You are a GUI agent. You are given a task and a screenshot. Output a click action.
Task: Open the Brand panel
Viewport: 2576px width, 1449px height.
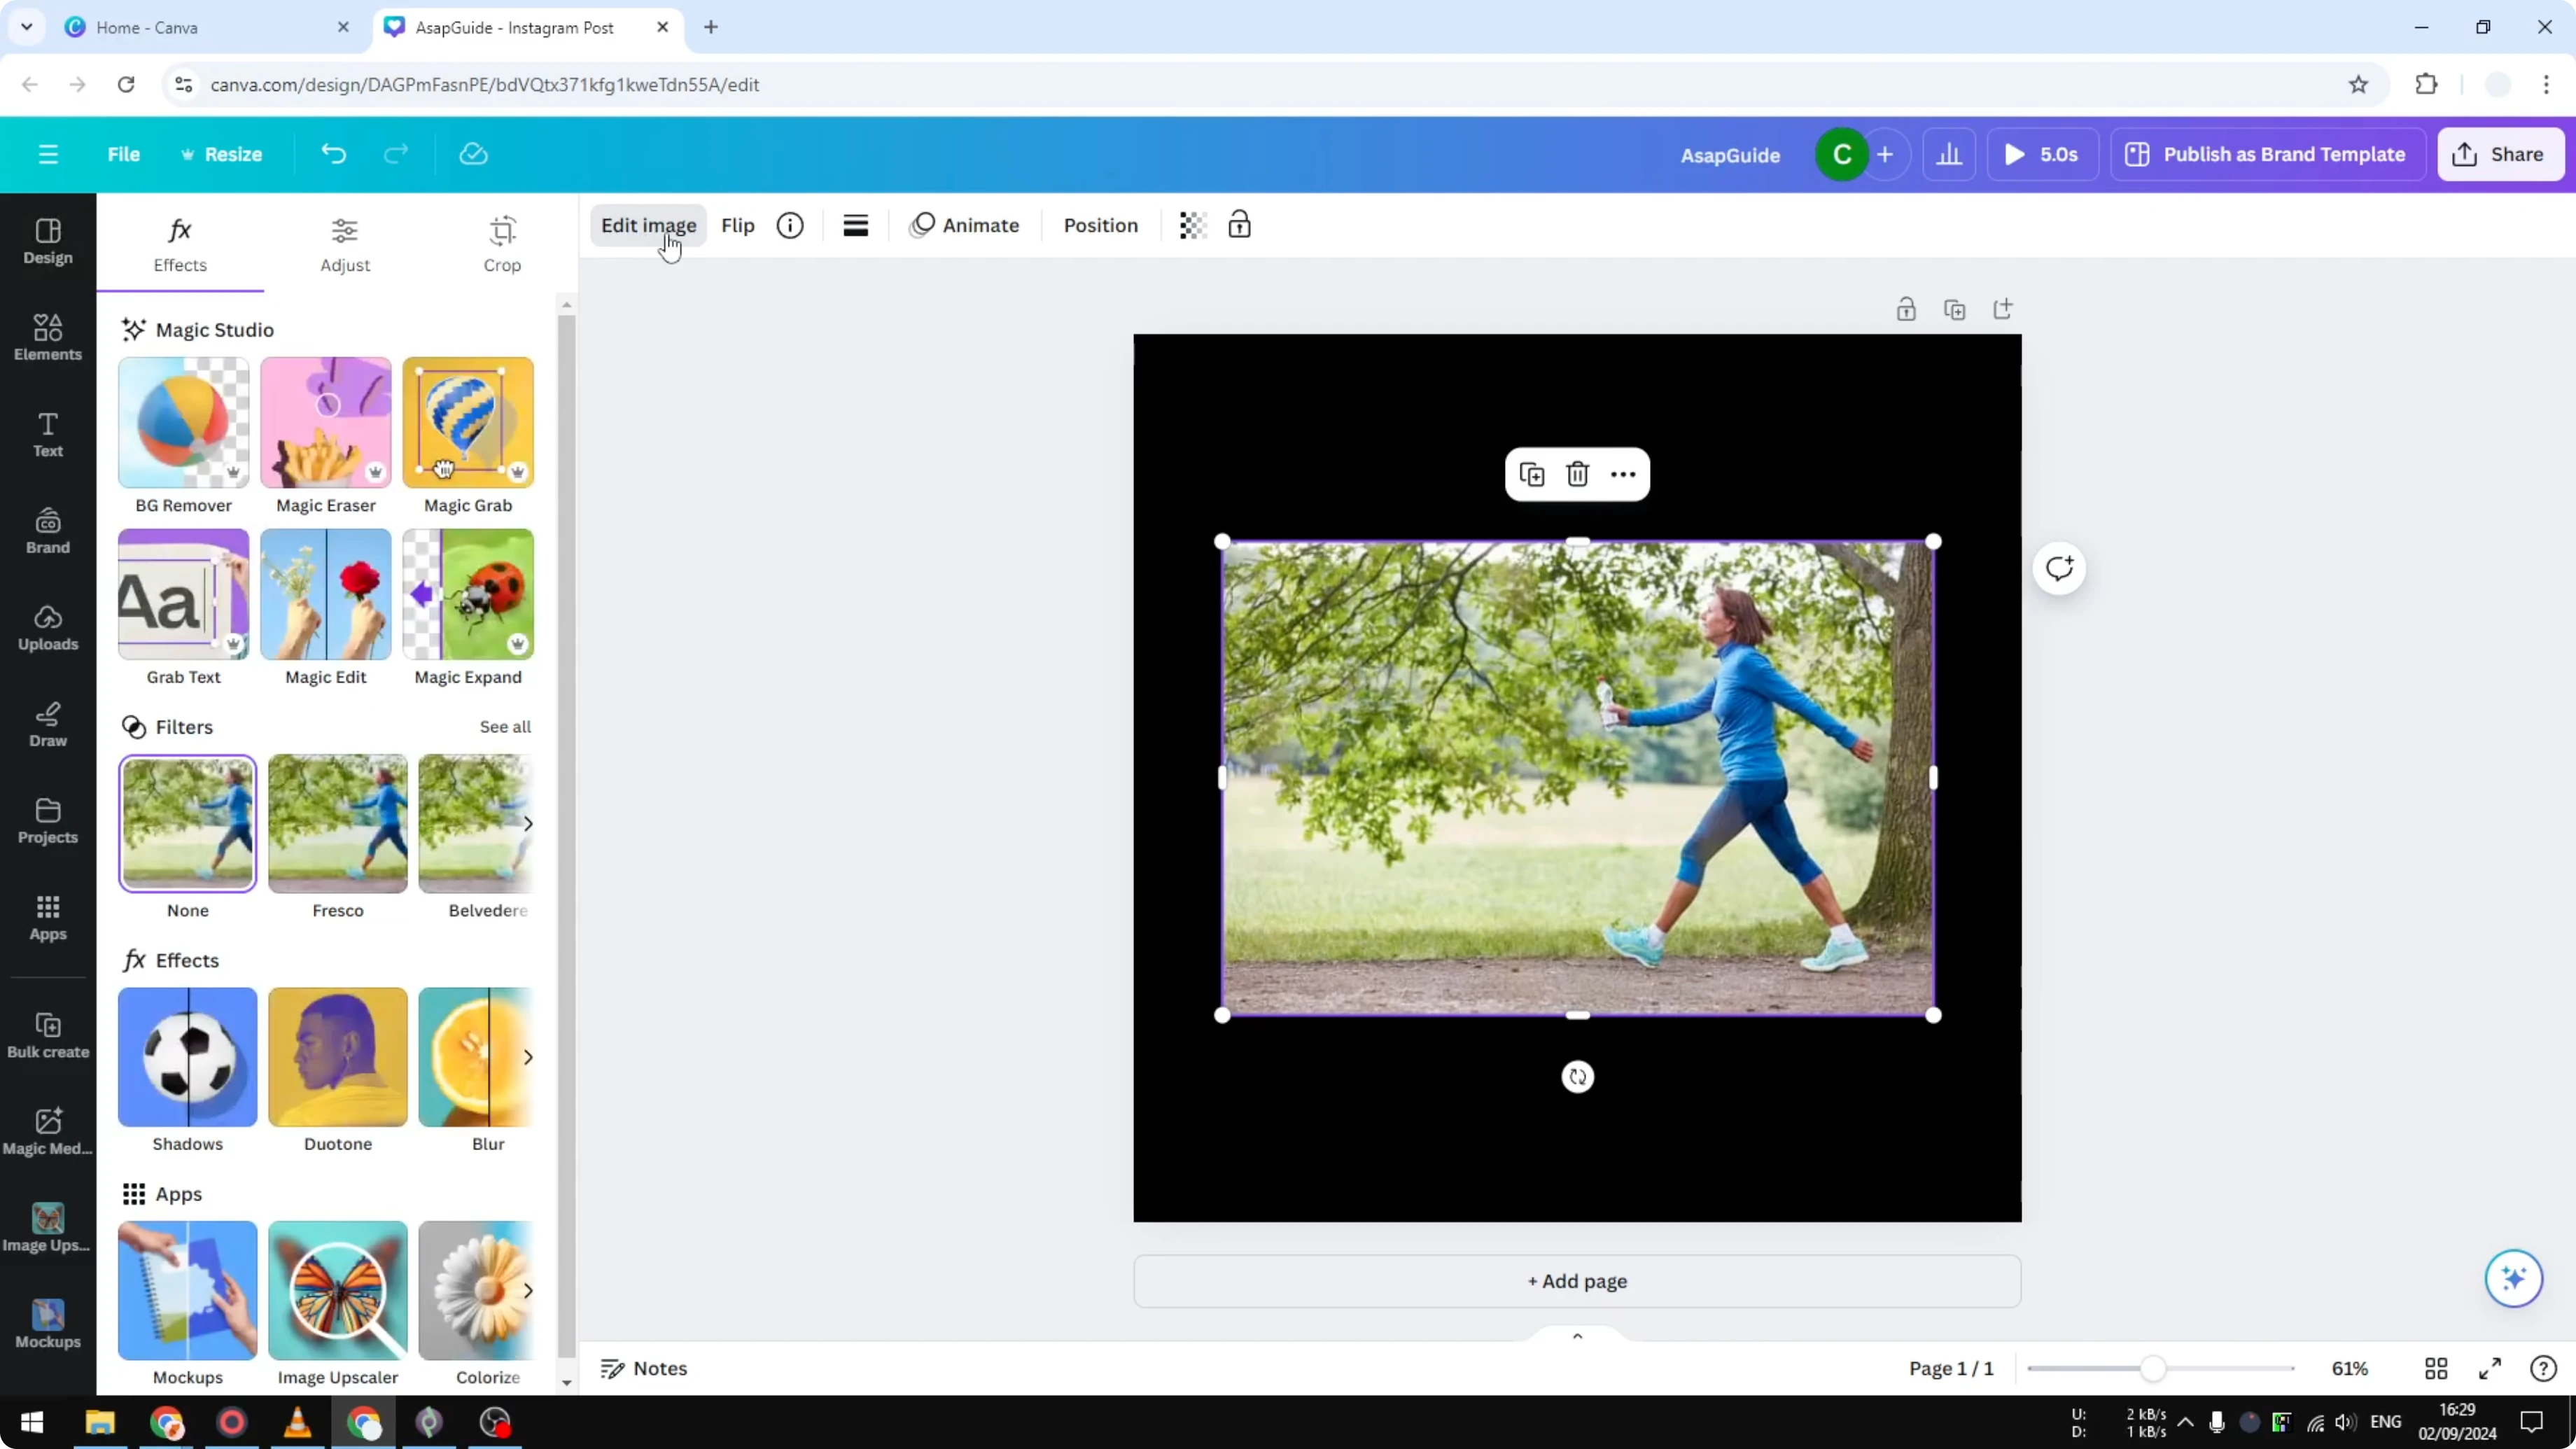(48, 531)
